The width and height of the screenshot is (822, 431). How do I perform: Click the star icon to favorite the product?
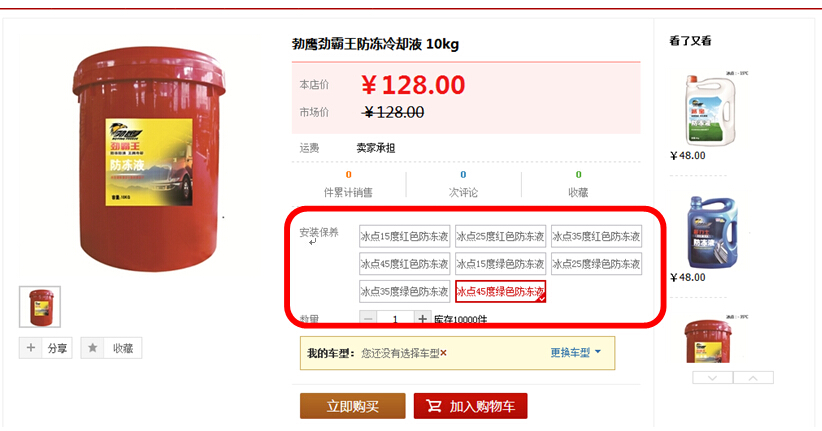click(x=93, y=348)
